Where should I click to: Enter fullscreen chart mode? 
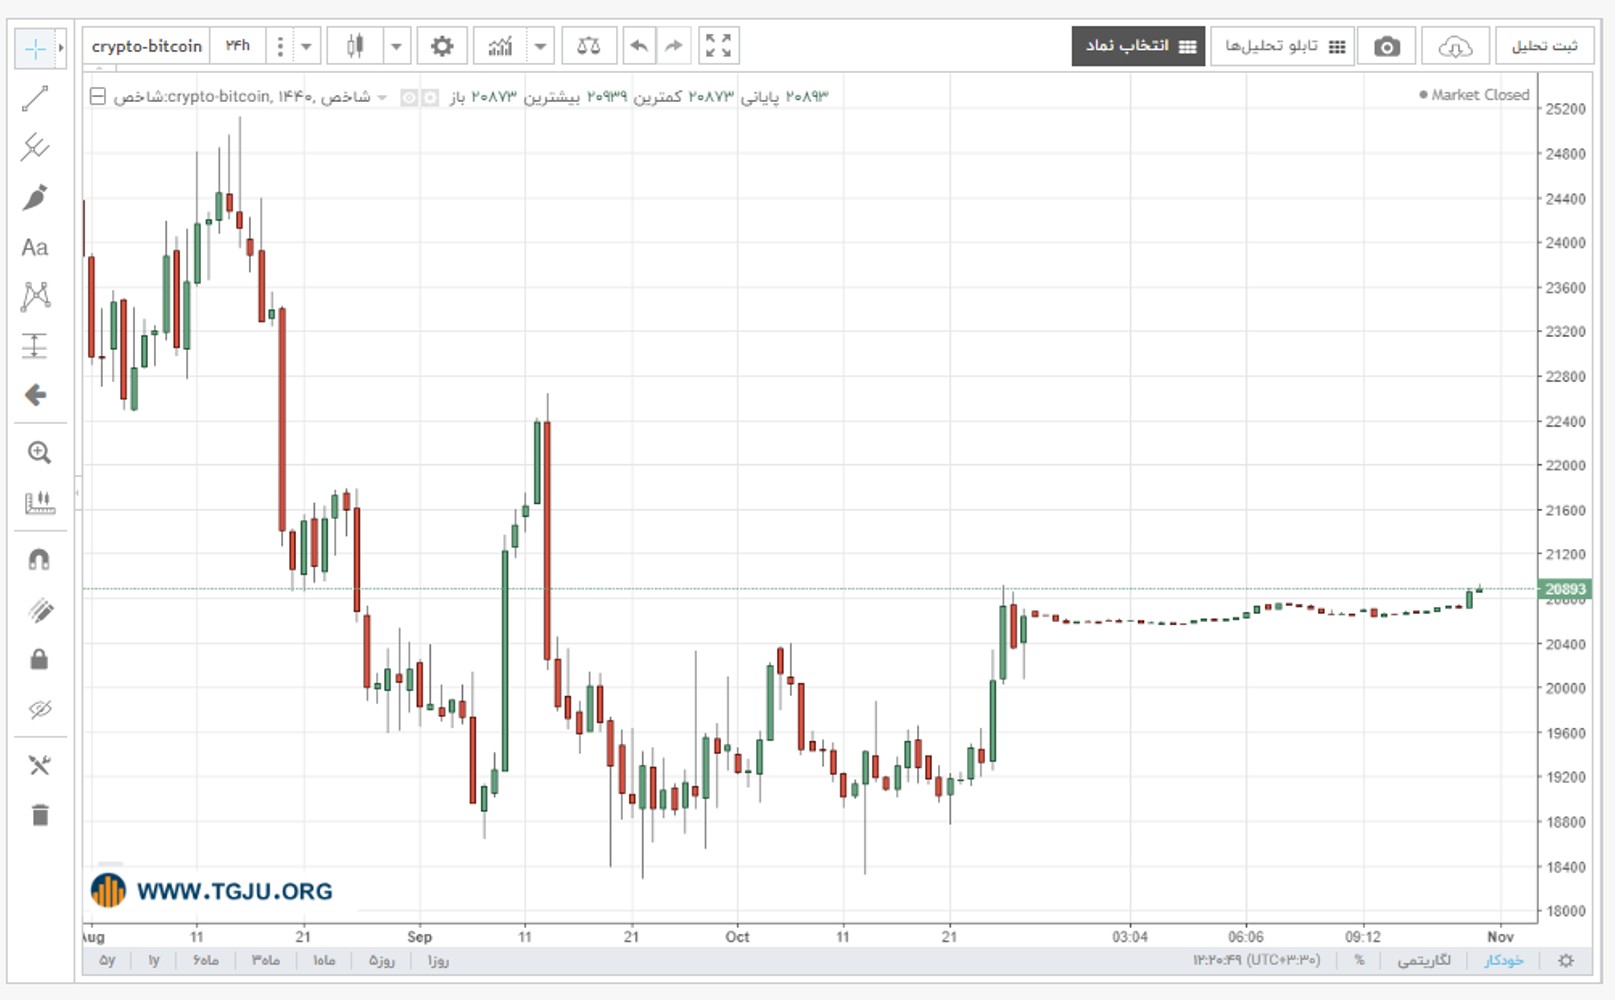tap(718, 46)
